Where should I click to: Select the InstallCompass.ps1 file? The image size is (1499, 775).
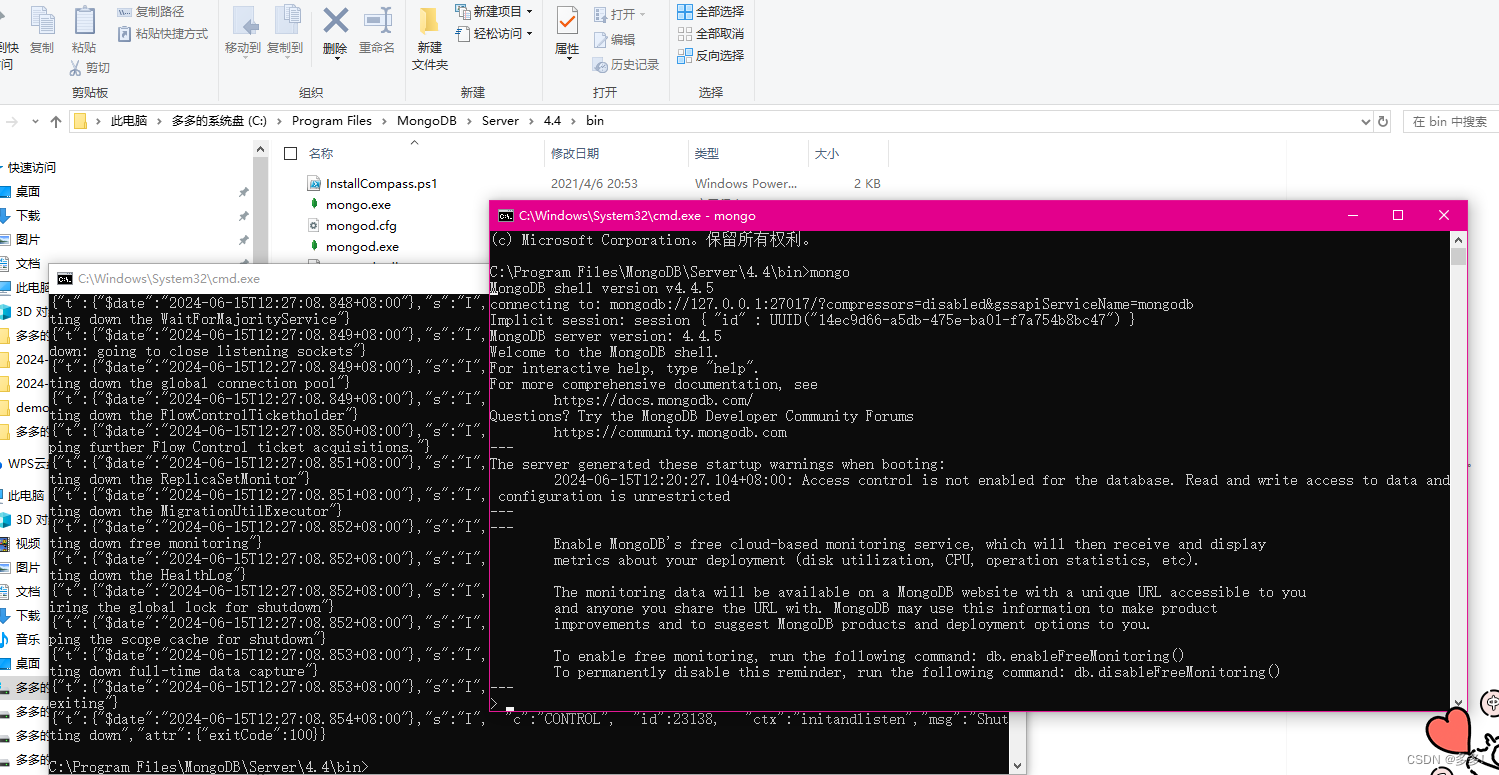pos(382,183)
